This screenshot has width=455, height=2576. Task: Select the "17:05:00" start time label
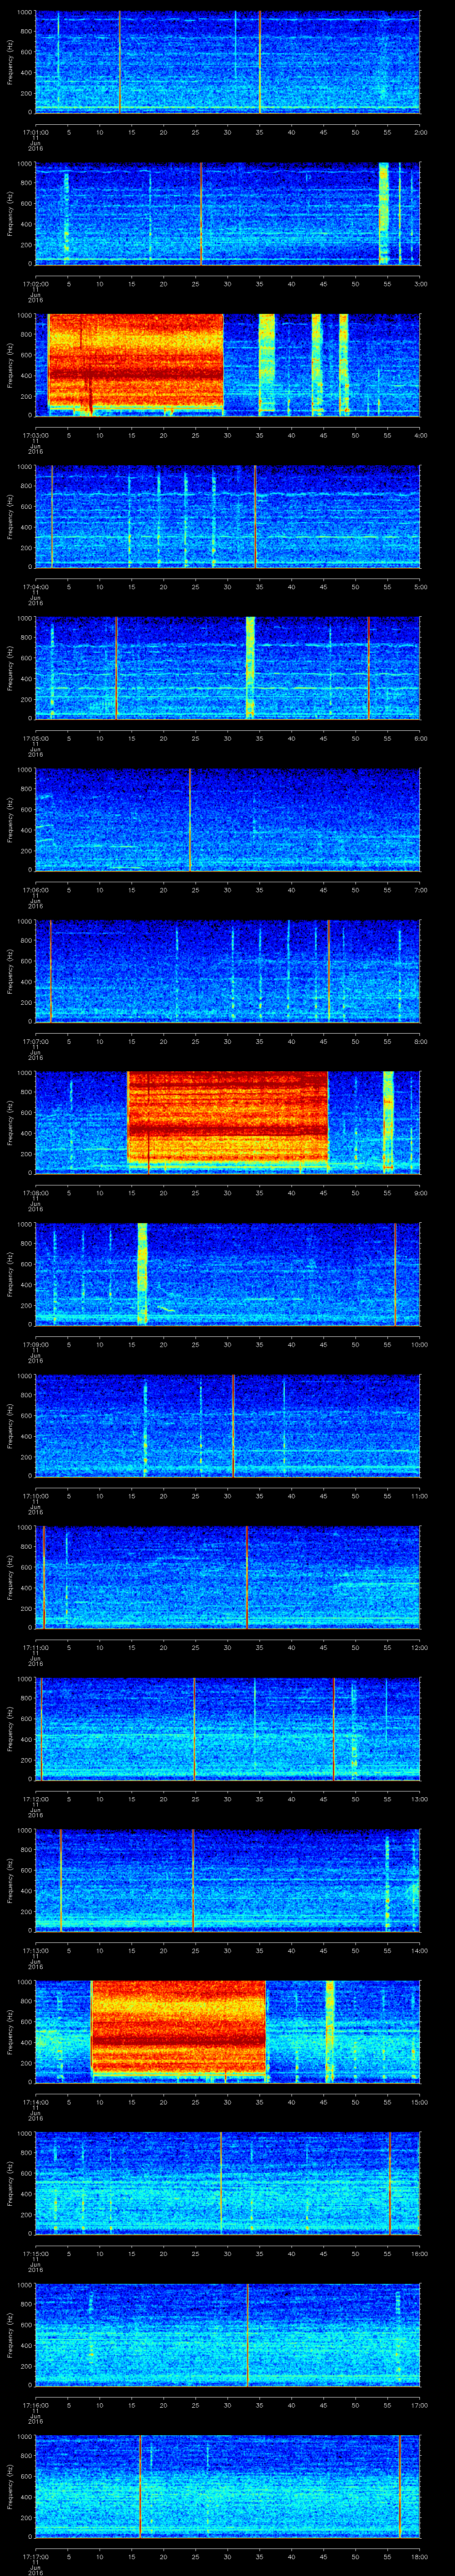point(35,738)
